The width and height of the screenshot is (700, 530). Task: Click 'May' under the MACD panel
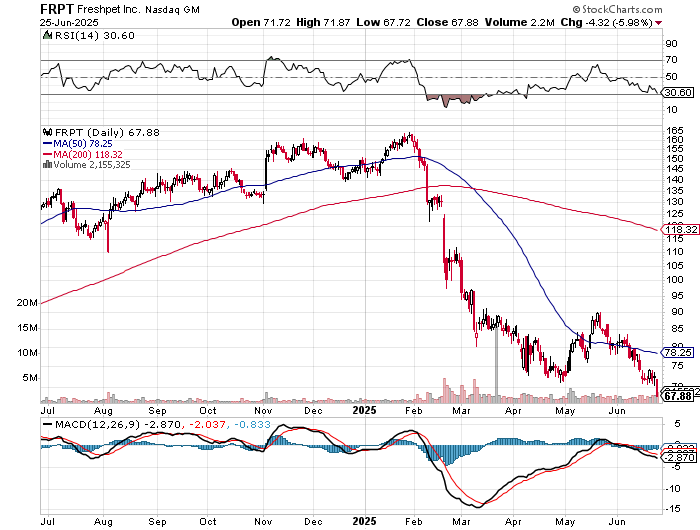(x=565, y=522)
